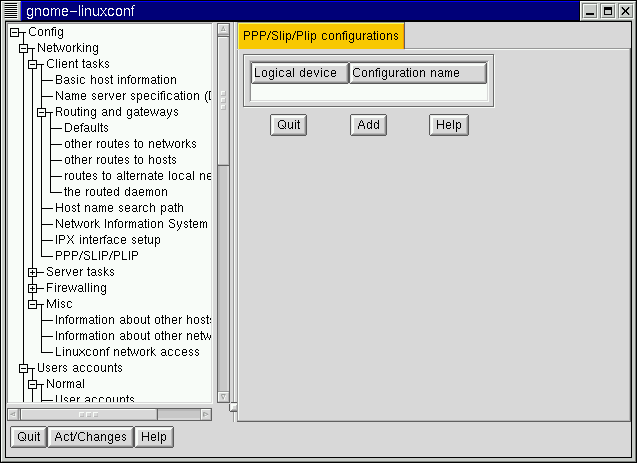
Task: Open the PPP/SLIP/PLIP tree entry
Action: pyautogui.click(x=96, y=256)
